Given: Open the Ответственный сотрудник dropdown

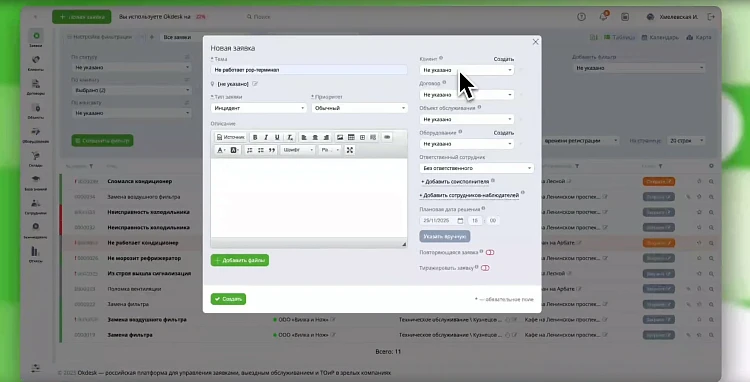Looking at the screenshot, I should (x=476, y=168).
